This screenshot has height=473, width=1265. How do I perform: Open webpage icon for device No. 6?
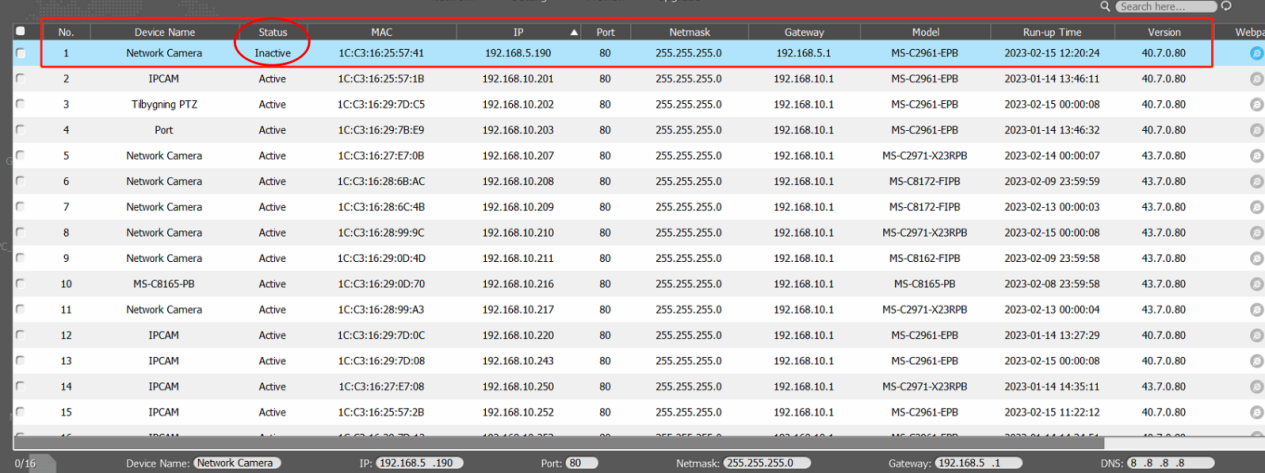click(1257, 181)
